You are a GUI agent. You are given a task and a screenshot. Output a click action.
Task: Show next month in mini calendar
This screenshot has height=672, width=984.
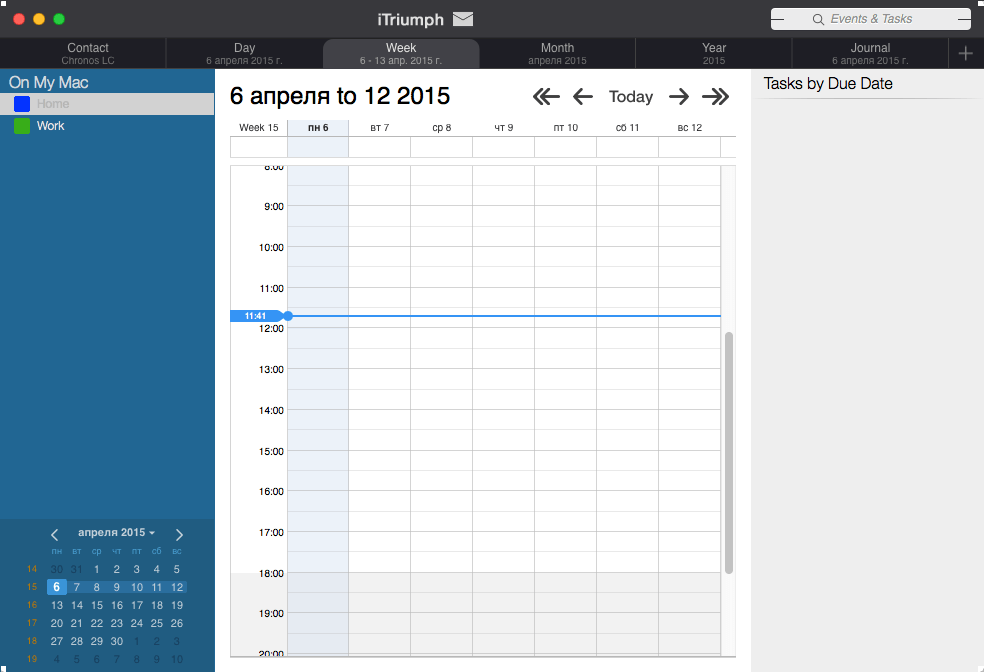(x=179, y=535)
